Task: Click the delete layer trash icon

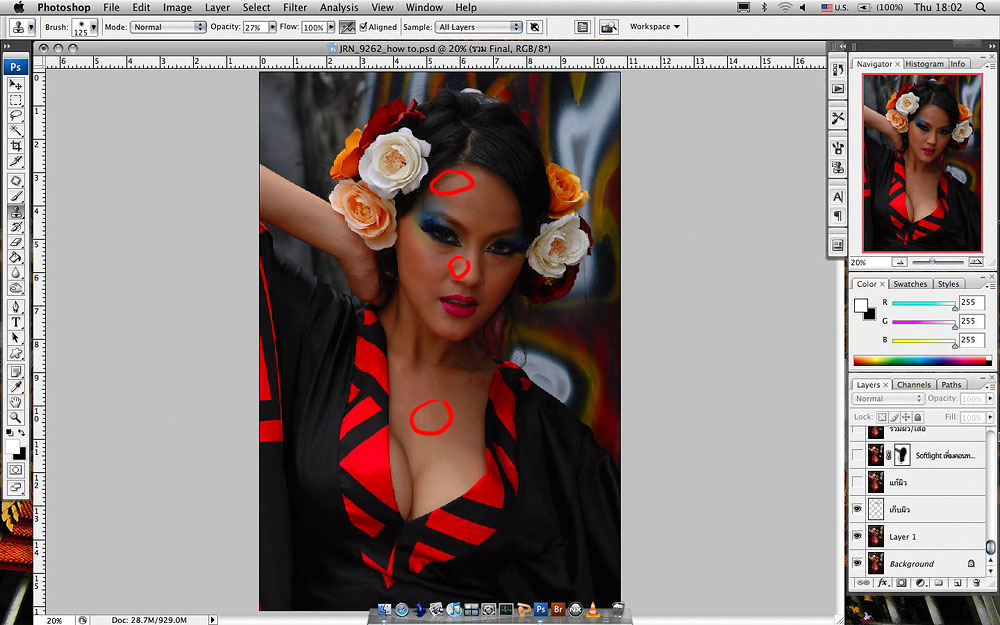Action: click(x=976, y=582)
